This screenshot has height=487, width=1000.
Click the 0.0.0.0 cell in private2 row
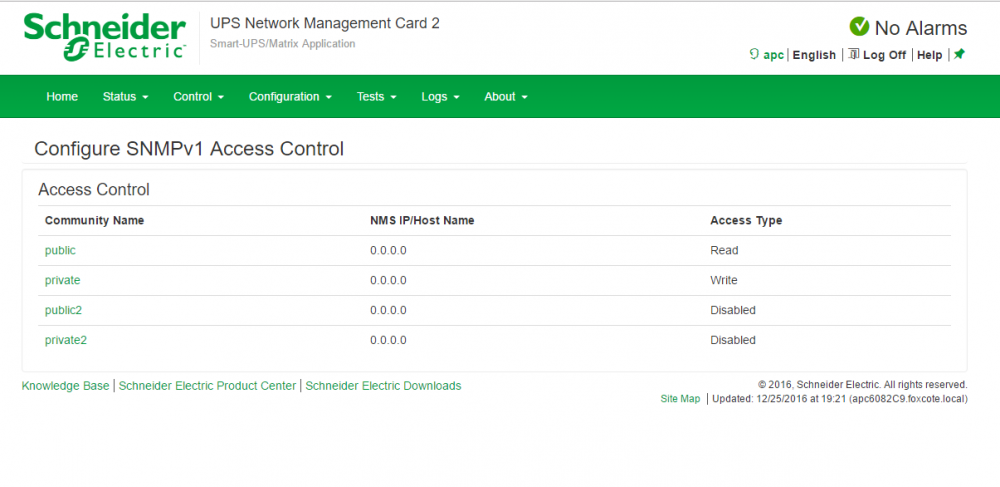[x=388, y=340]
